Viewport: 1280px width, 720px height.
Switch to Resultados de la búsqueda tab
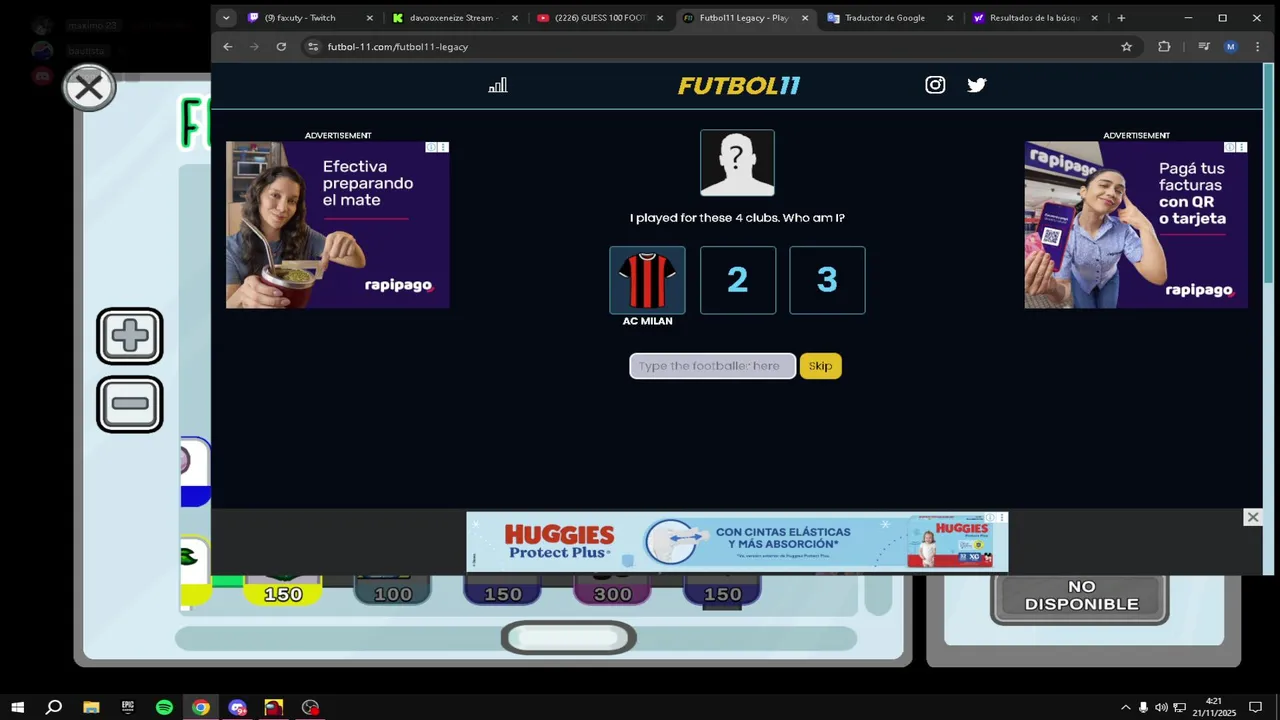coord(1033,18)
